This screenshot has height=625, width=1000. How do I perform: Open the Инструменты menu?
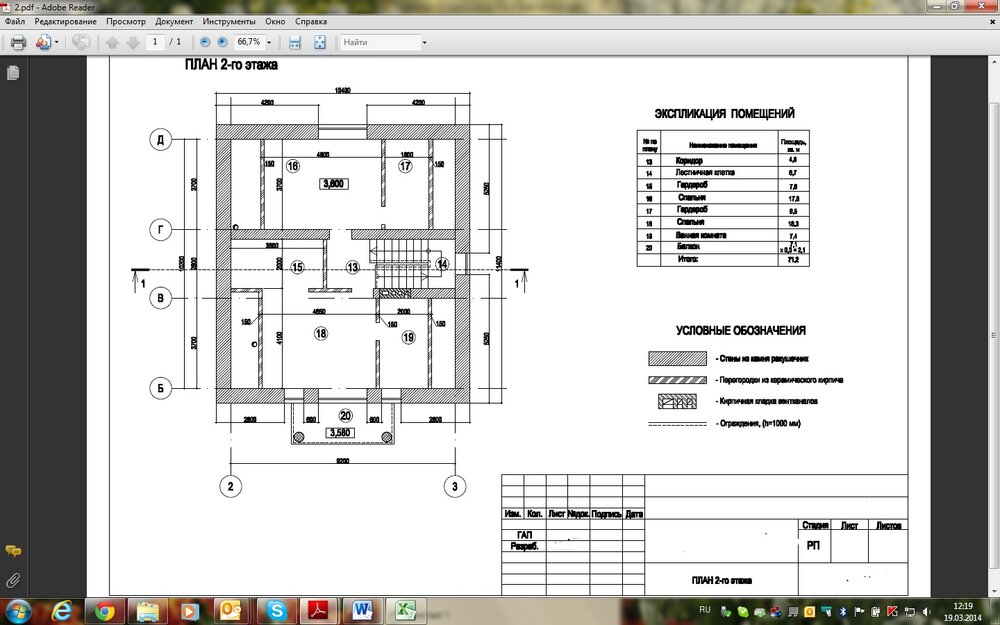pos(229,21)
